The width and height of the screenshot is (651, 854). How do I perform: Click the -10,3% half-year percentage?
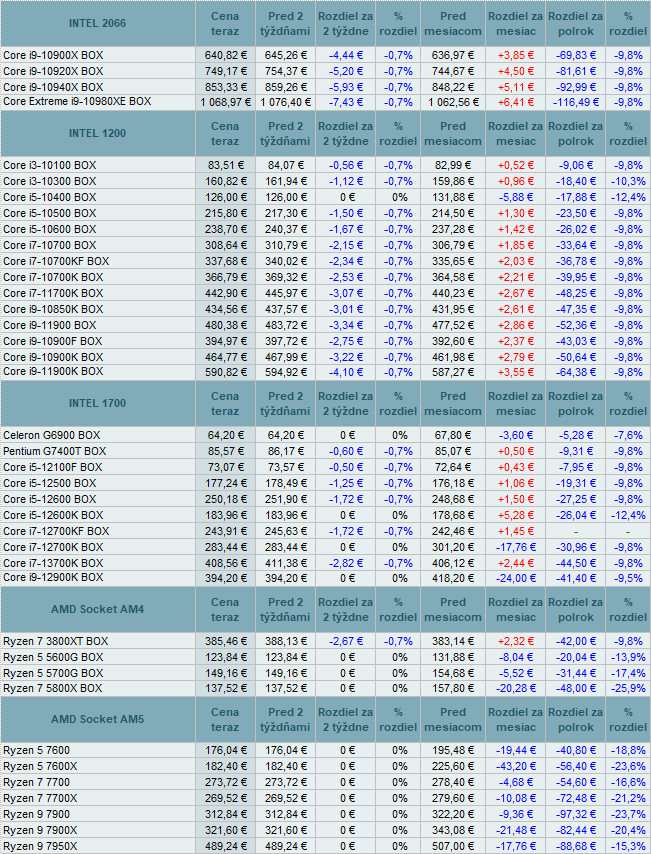[x=628, y=181]
